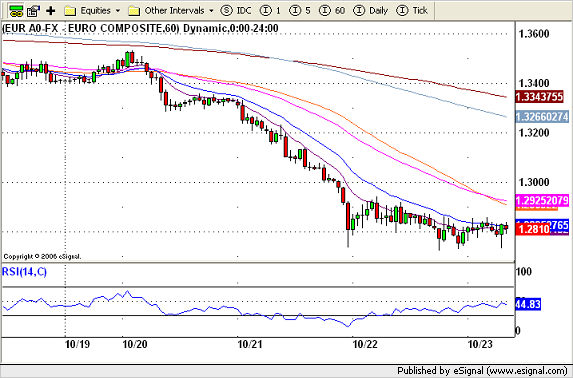Click the 1.32660274 moving average label
This screenshot has width=573, height=378.
point(542,117)
